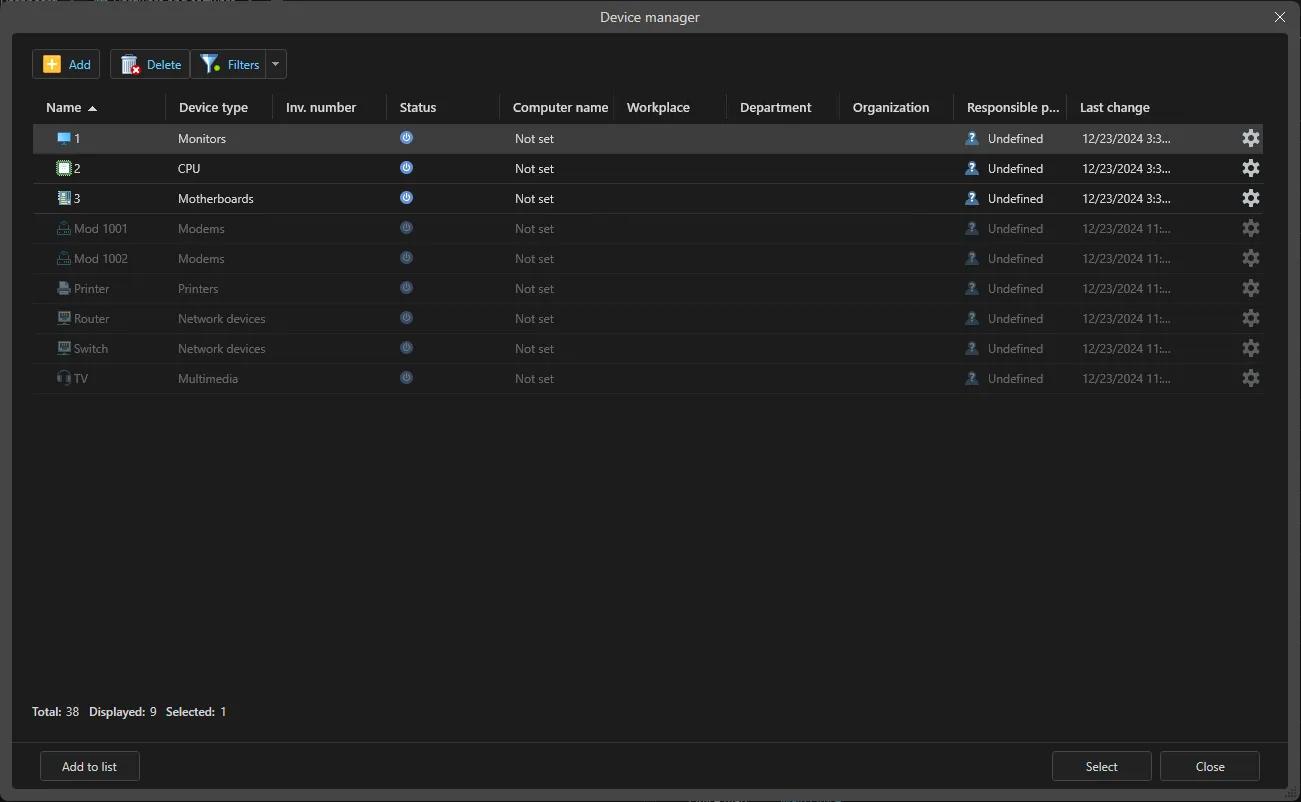Viewport: 1301px width, 802px height.
Task: Open settings gear for Printer row
Action: 1250,288
